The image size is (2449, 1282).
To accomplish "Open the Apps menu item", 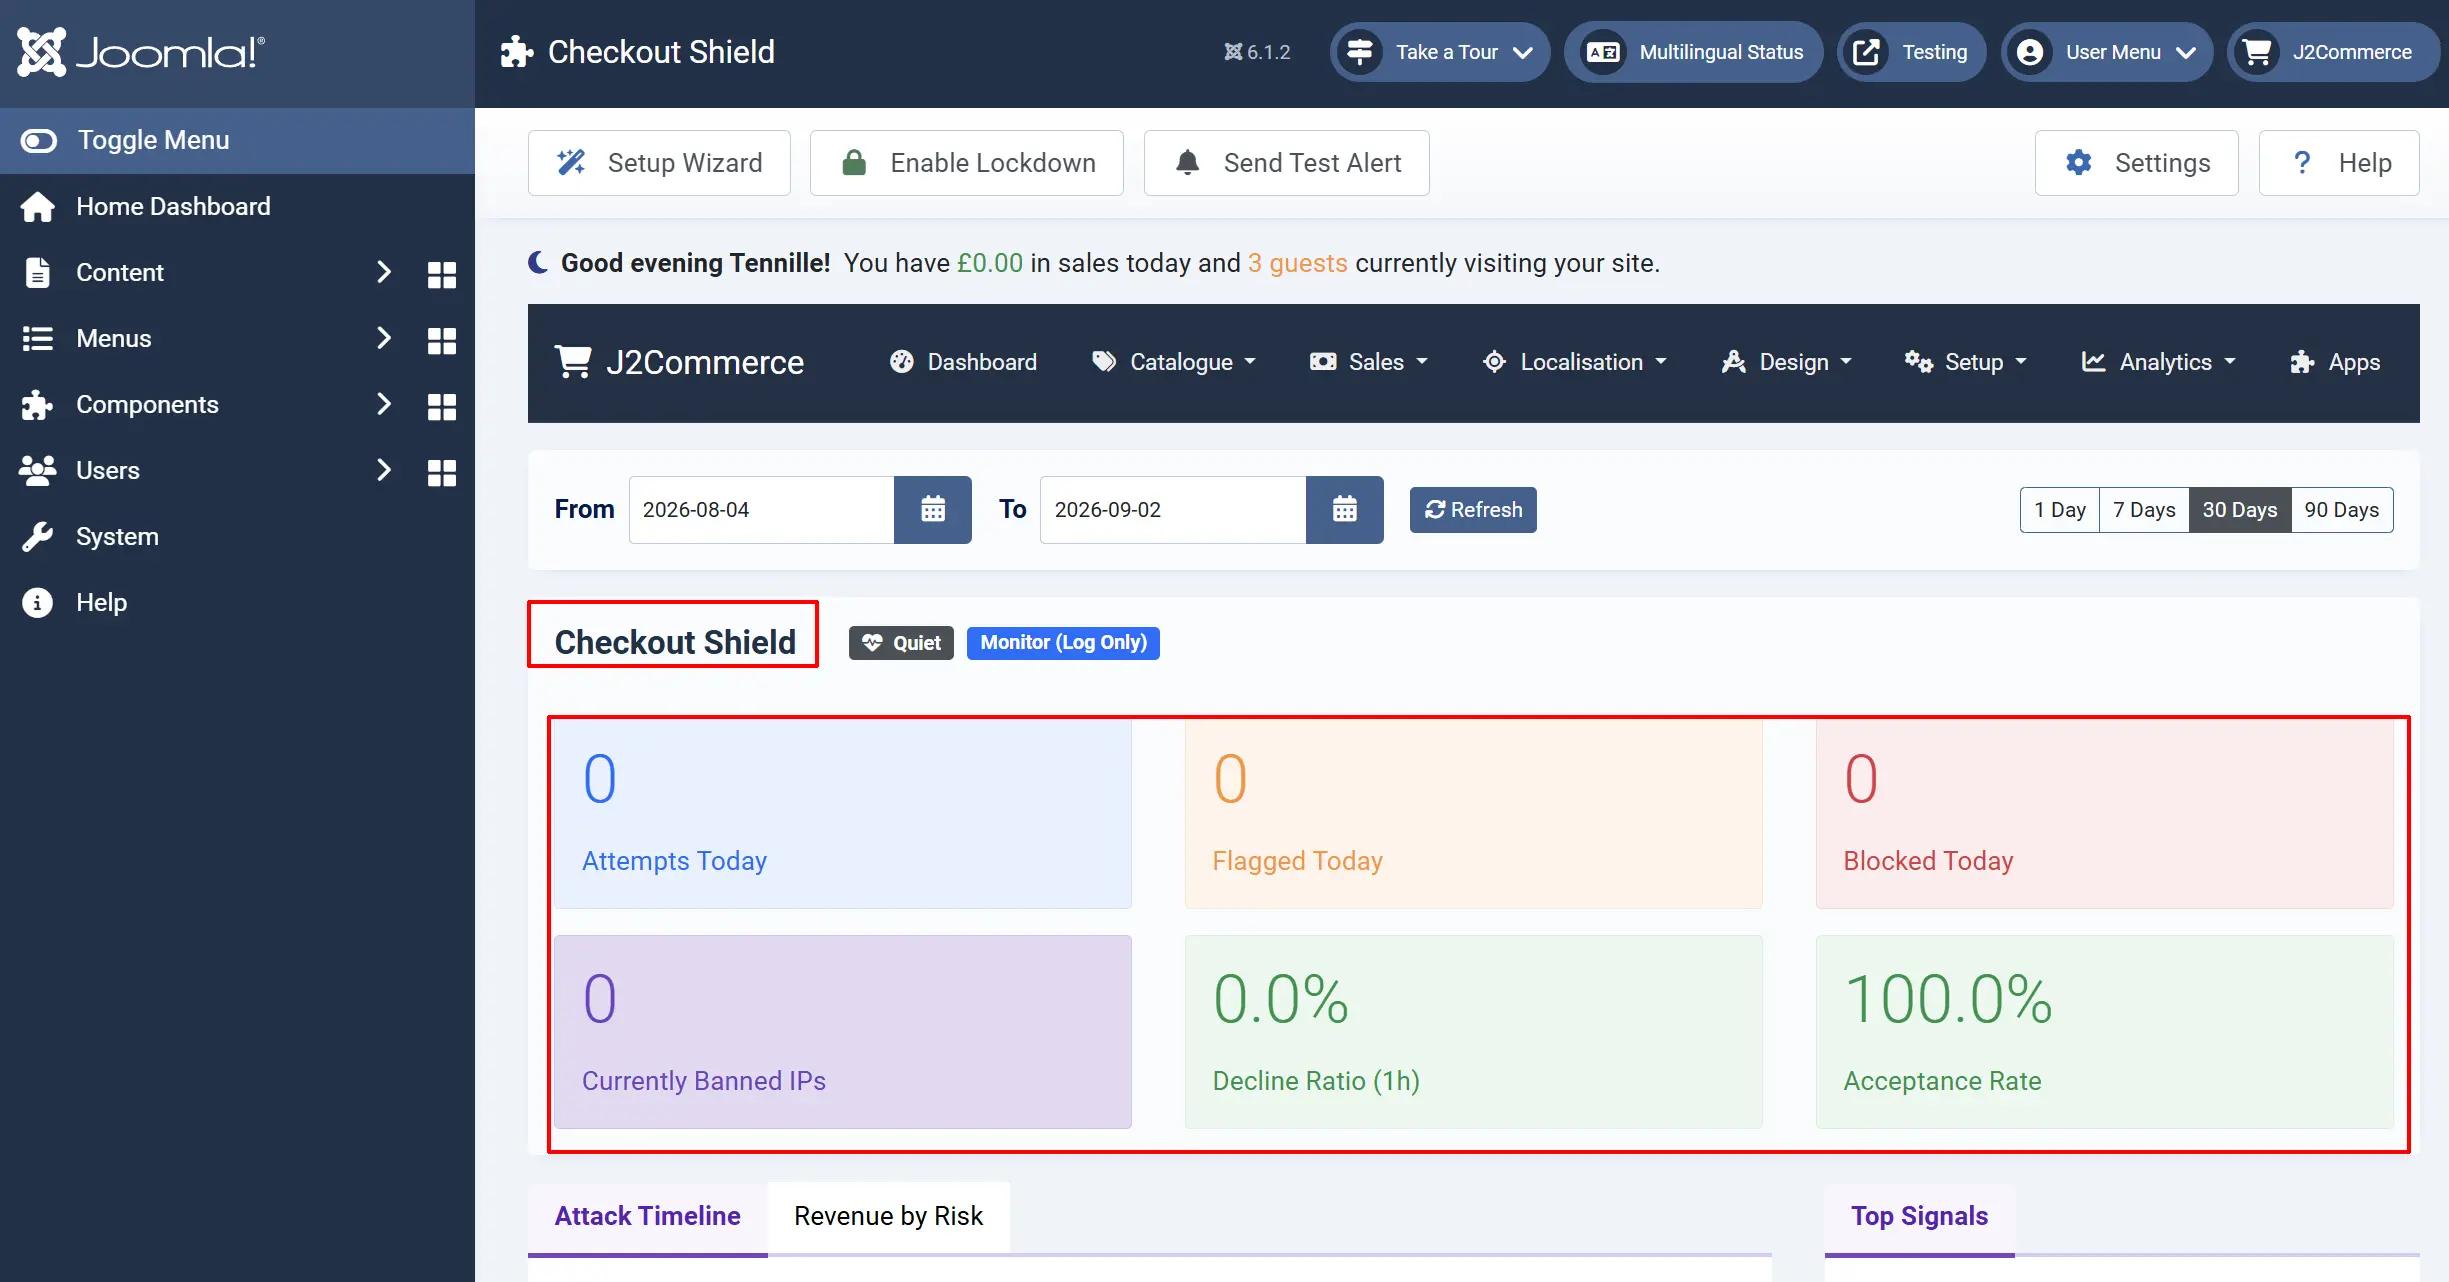I will [x=2335, y=362].
